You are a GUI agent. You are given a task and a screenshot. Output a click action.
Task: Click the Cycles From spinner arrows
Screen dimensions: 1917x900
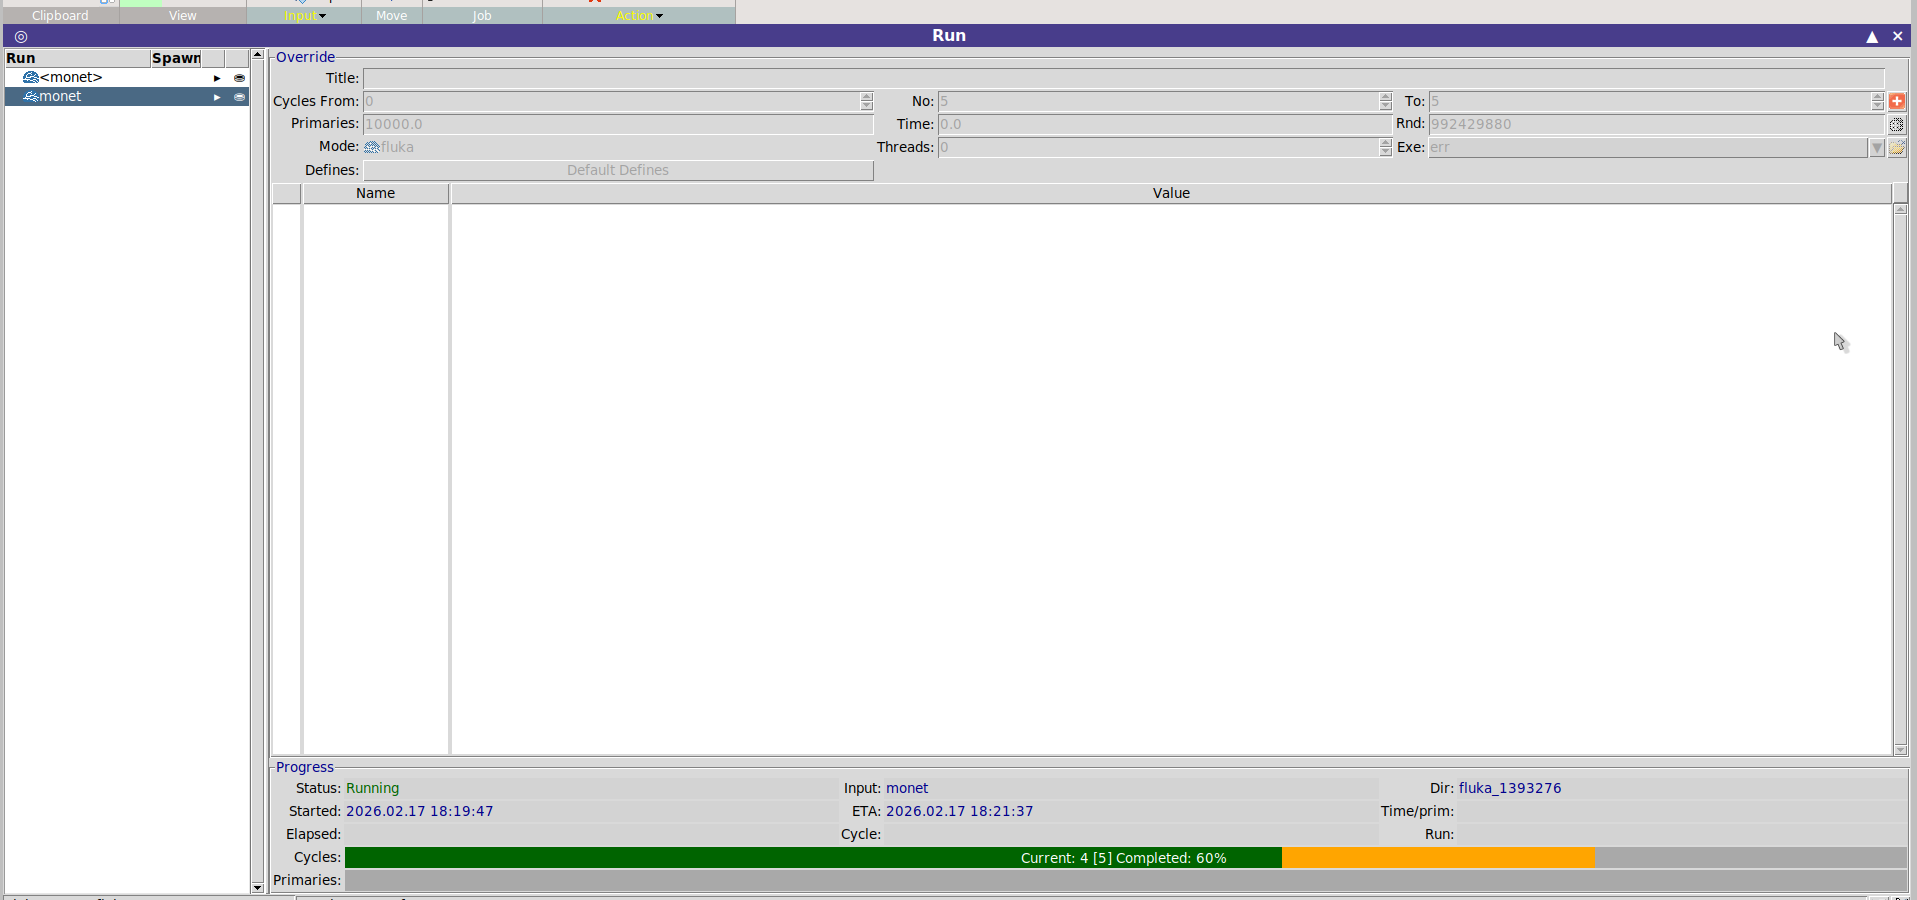867,101
